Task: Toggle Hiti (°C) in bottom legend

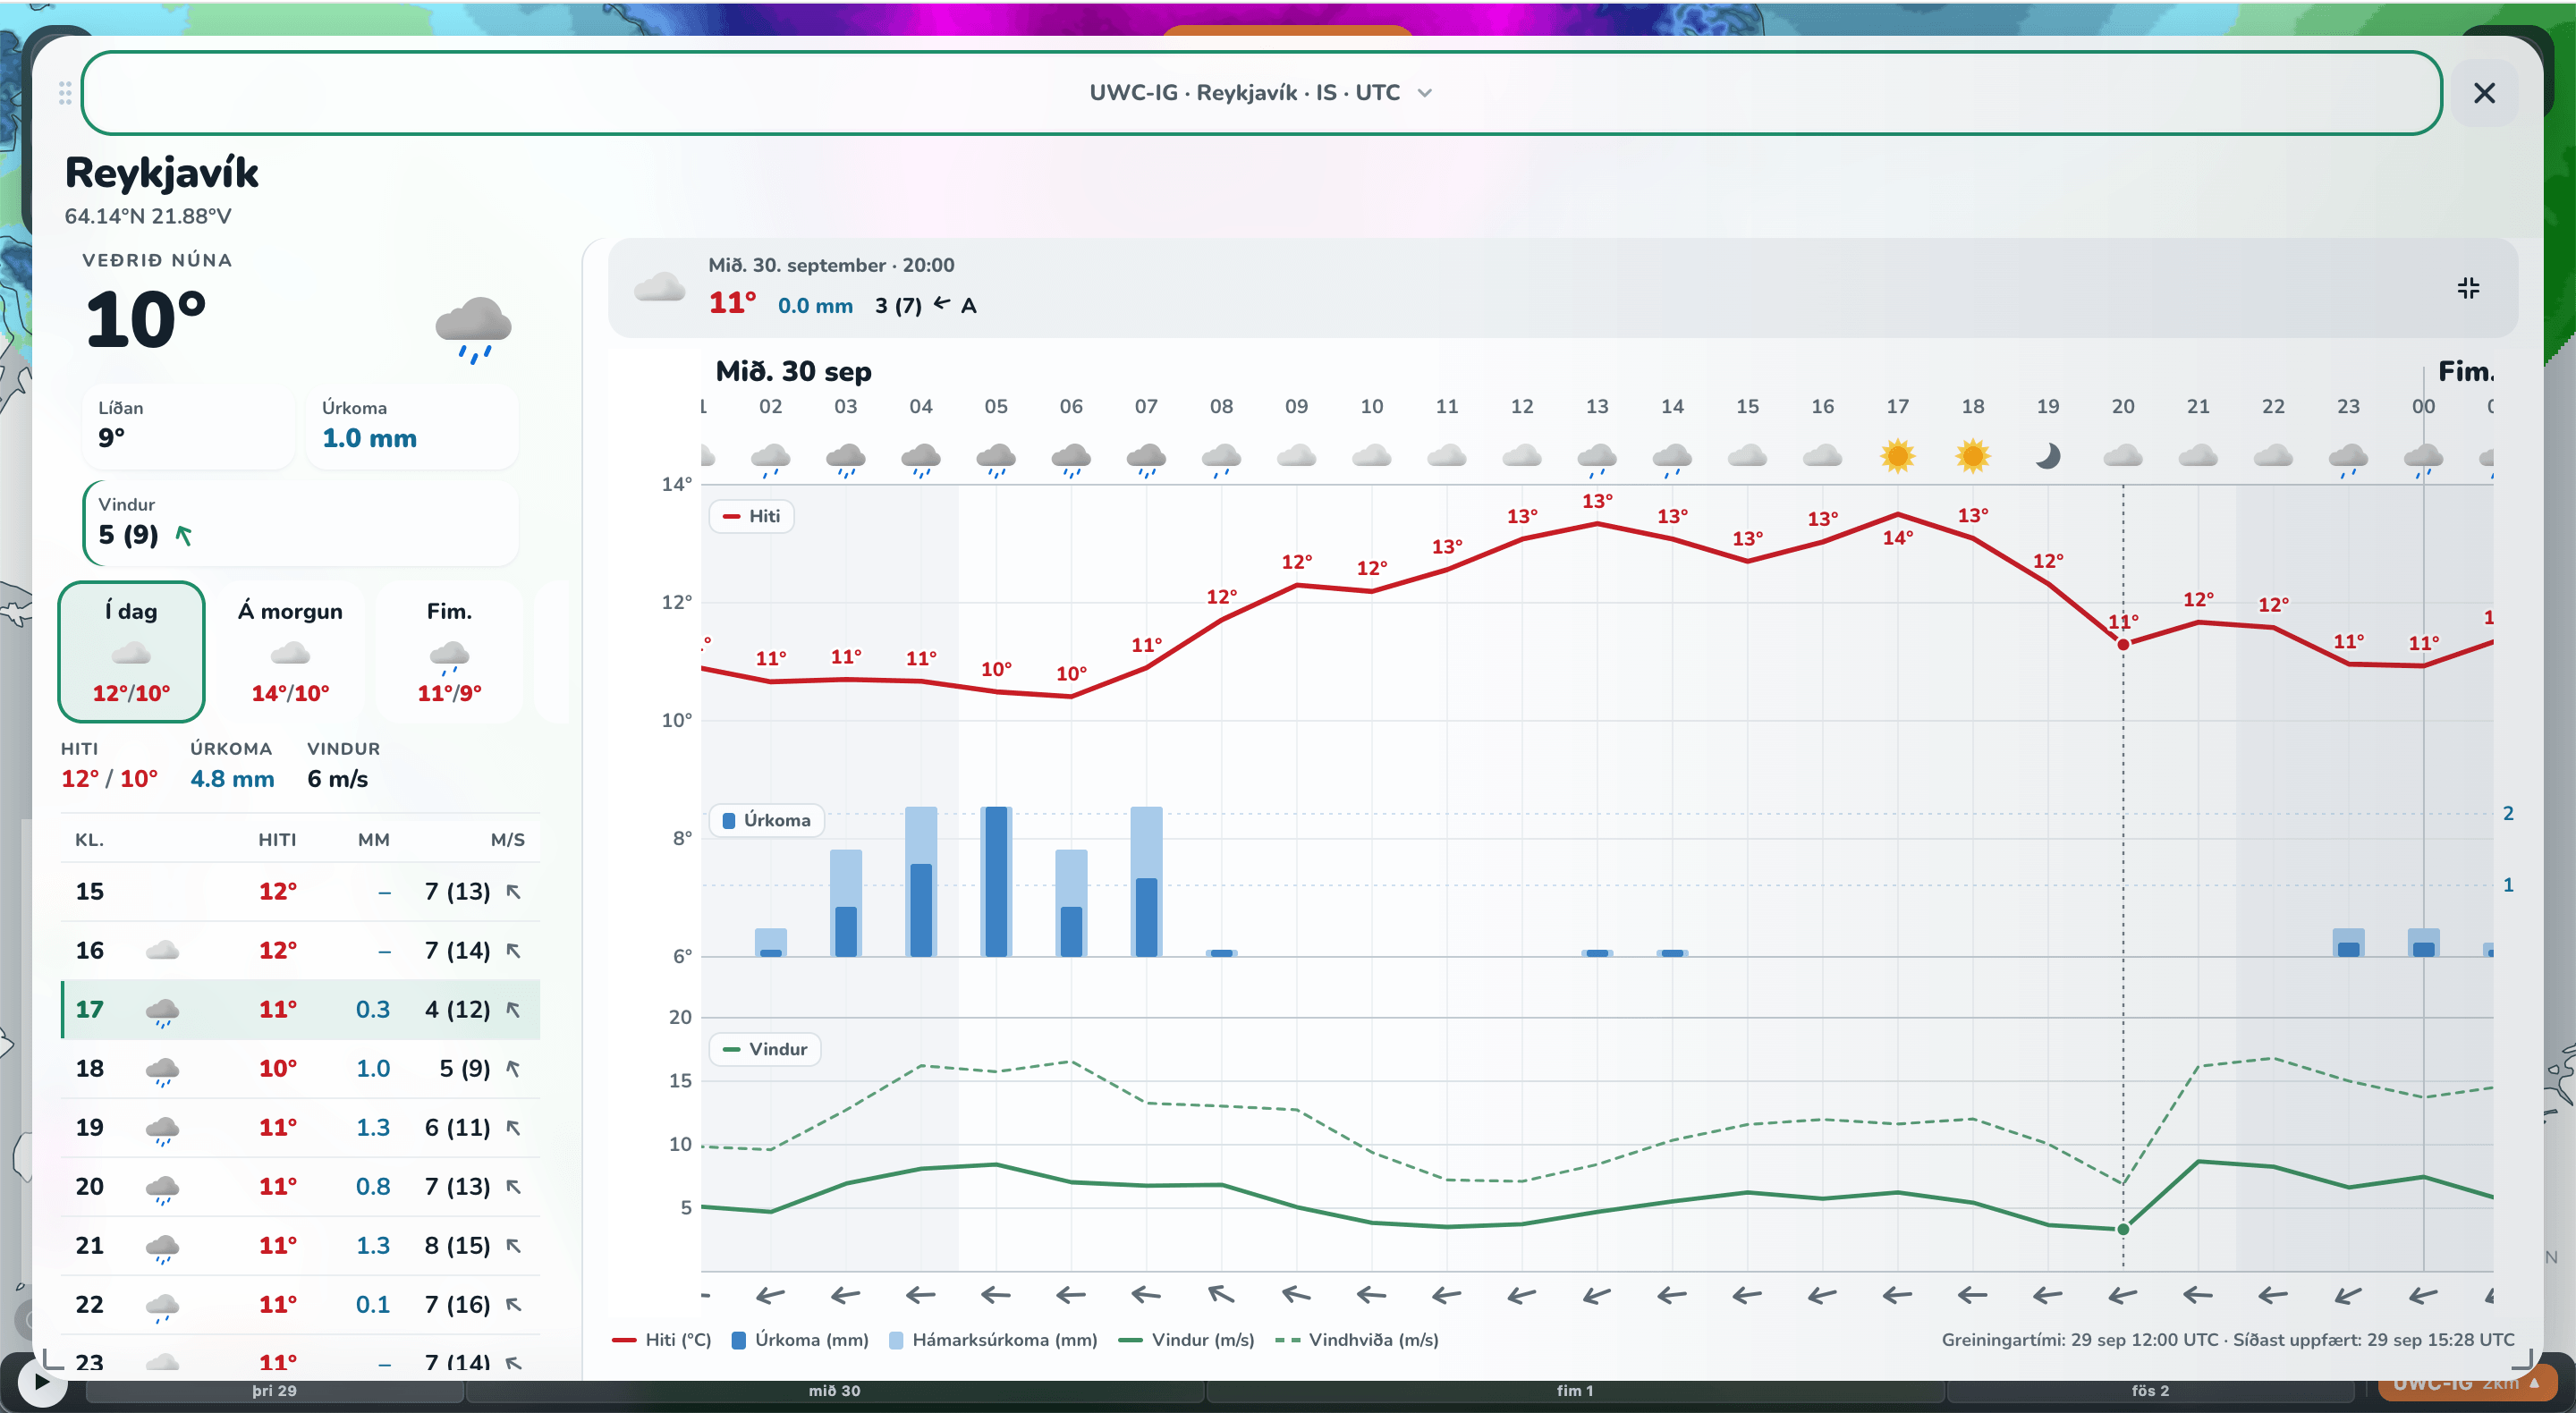Action: [x=662, y=1339]
